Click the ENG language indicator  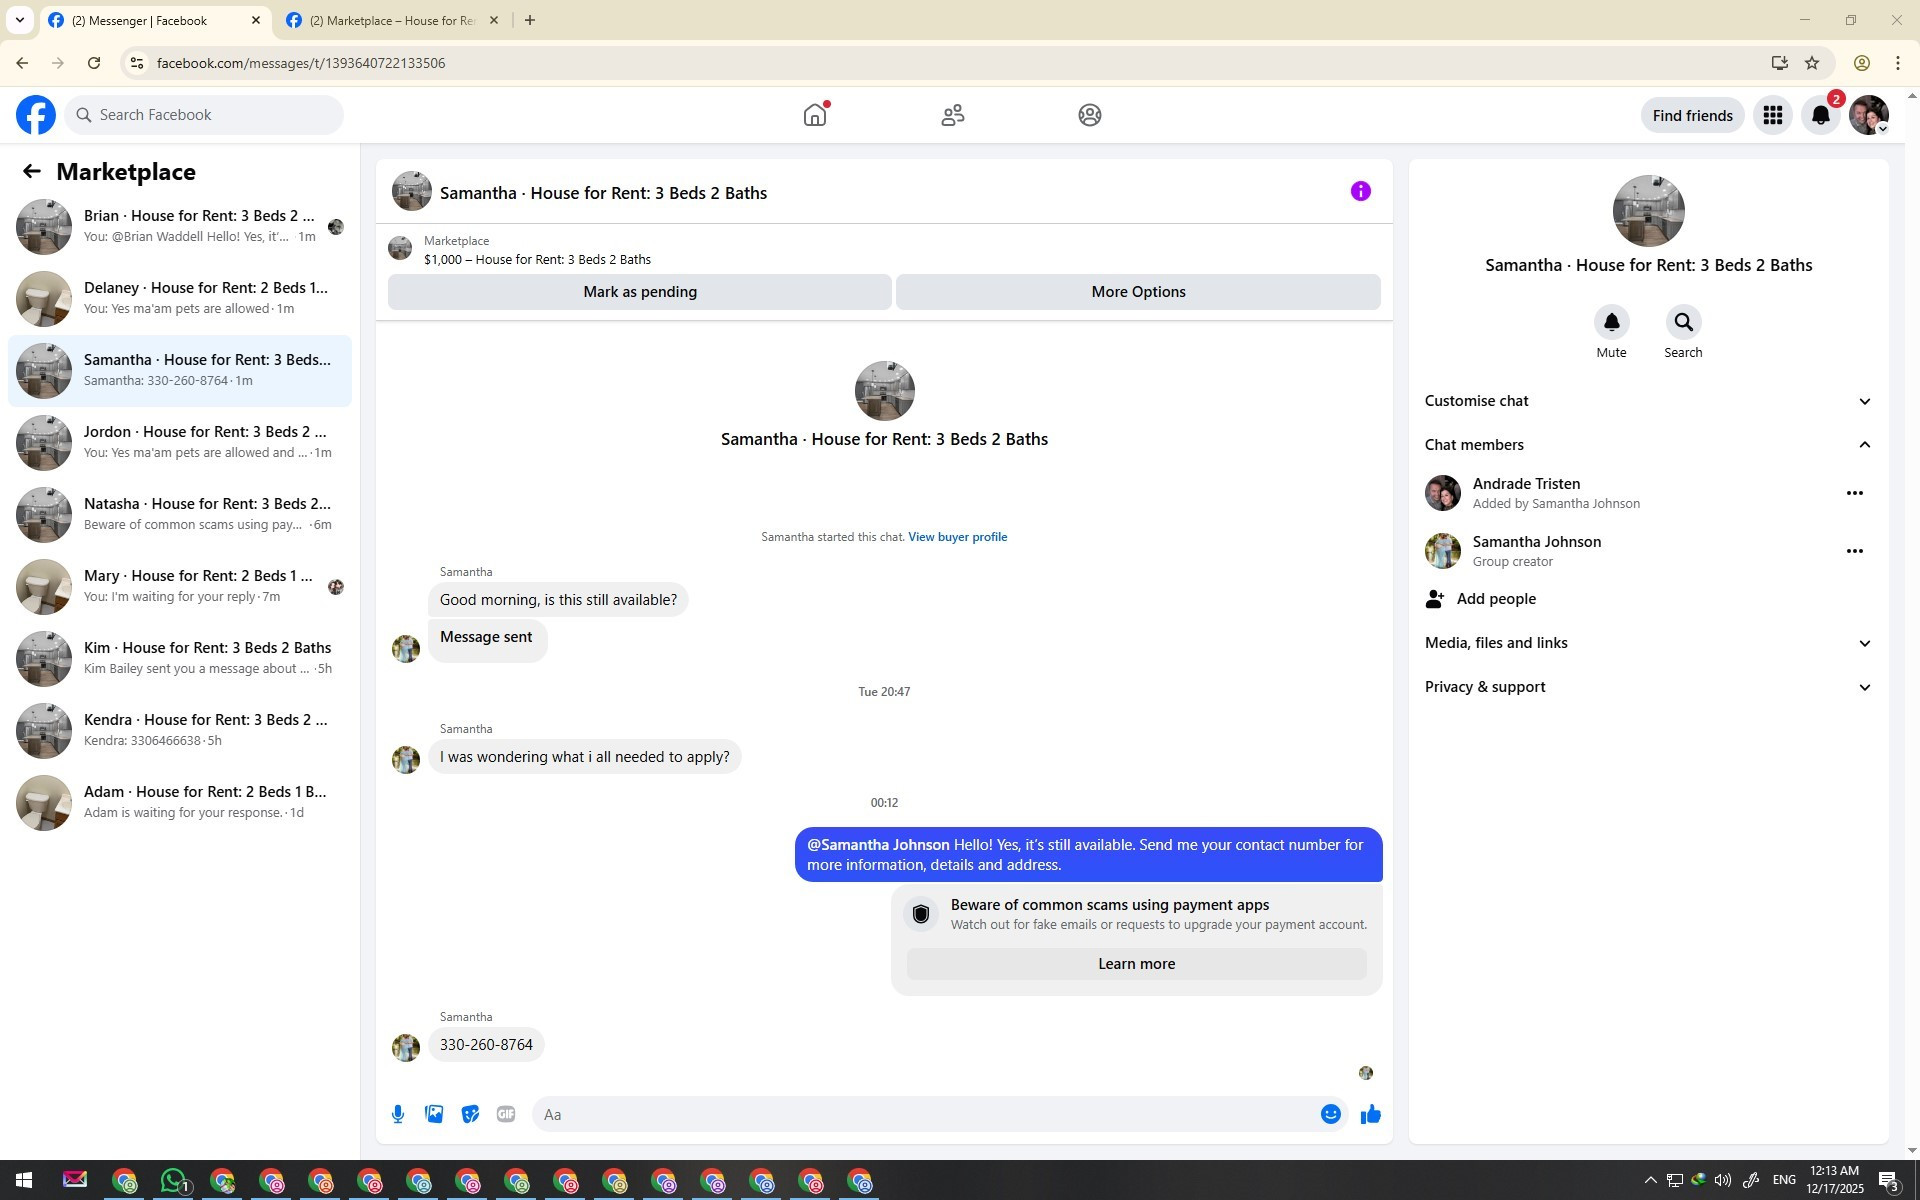tap(1784, 1181)
